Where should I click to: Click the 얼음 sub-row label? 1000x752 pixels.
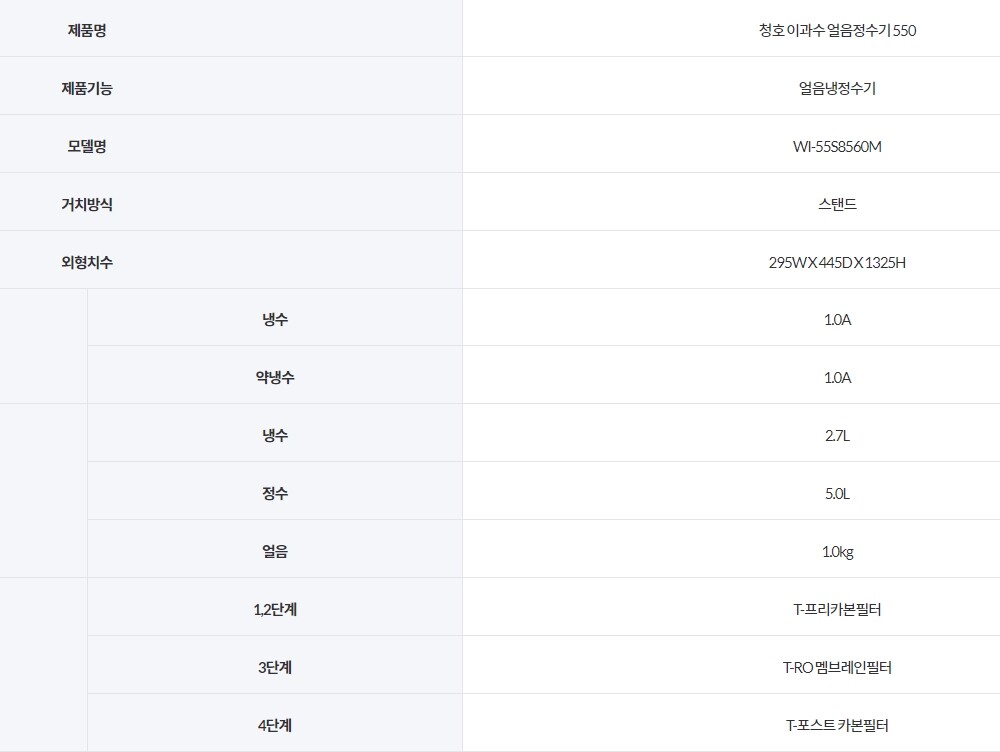274,551
